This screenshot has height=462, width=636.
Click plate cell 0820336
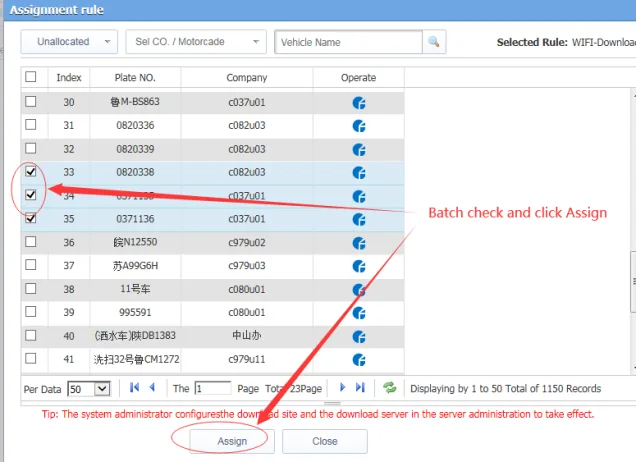click(x=135, y=125)
